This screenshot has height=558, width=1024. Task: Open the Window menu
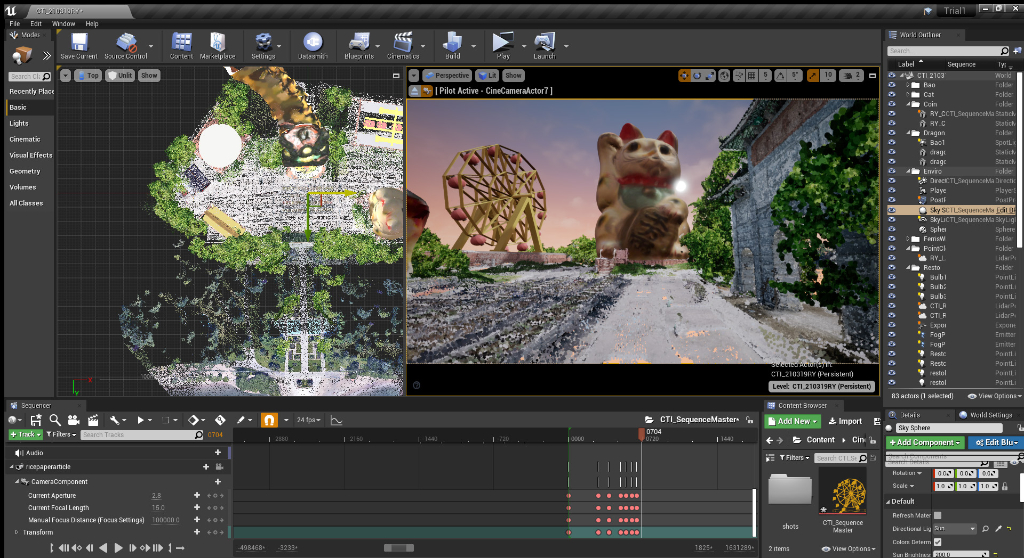click(x=63, y=23)
